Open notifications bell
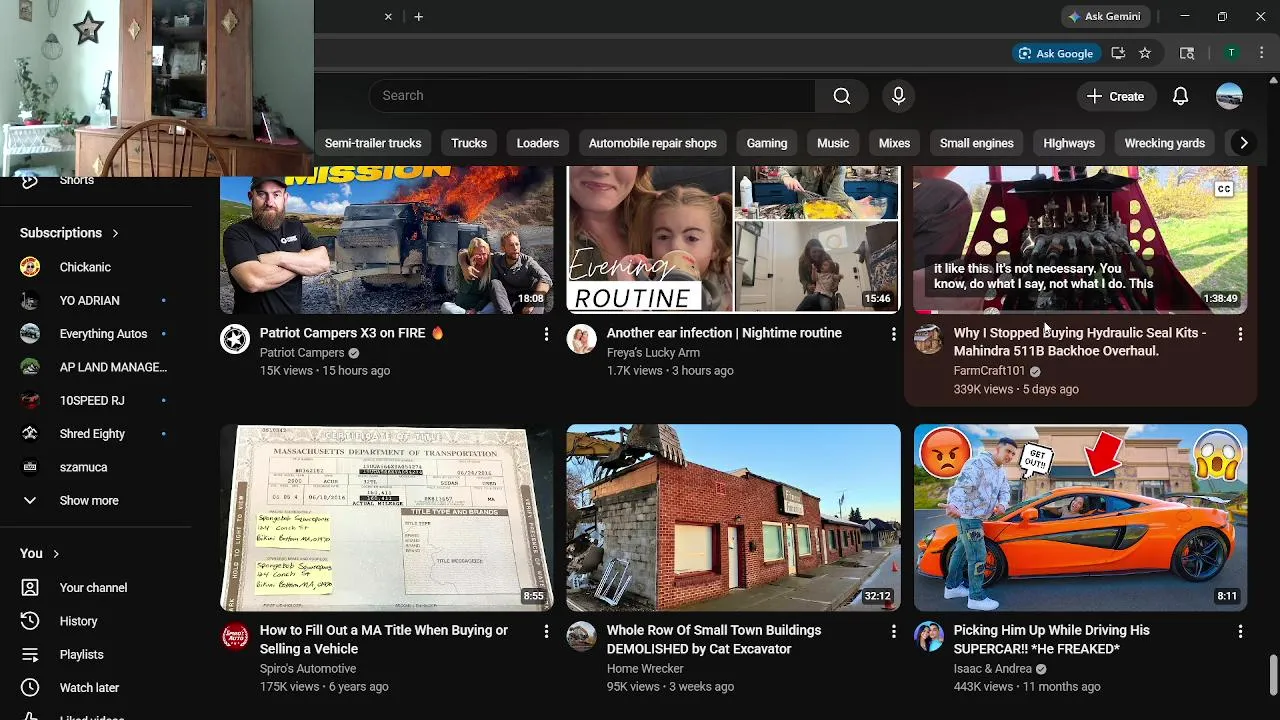This screenshot has width=1280, height=720. point(1180,96)
